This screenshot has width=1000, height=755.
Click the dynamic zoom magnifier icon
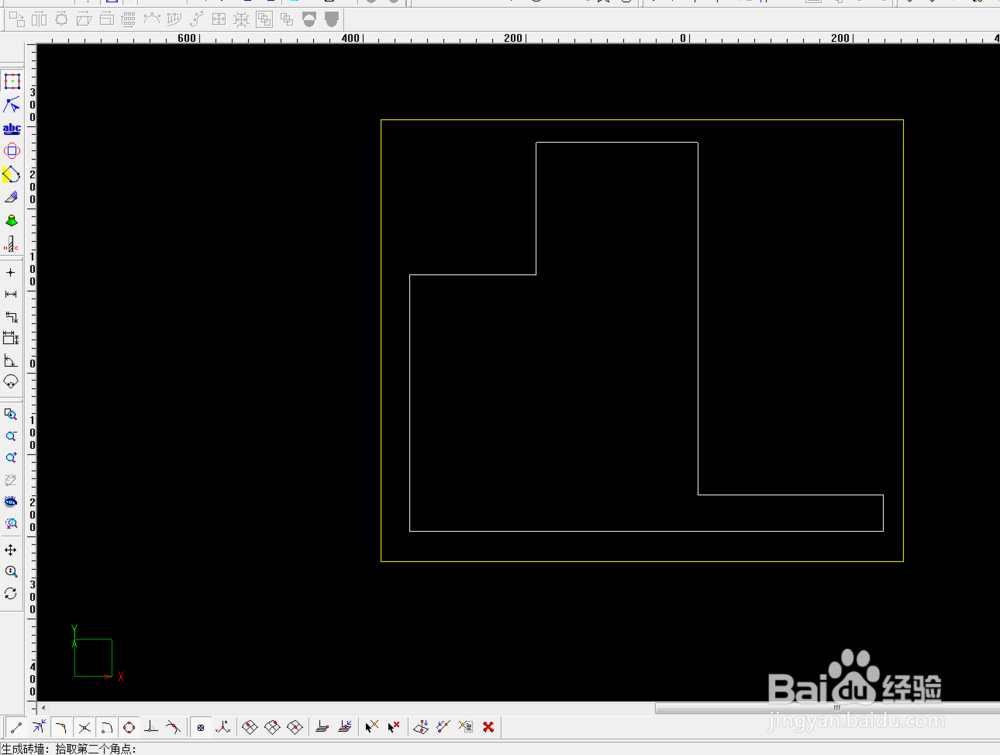click(x=11, y=572)
